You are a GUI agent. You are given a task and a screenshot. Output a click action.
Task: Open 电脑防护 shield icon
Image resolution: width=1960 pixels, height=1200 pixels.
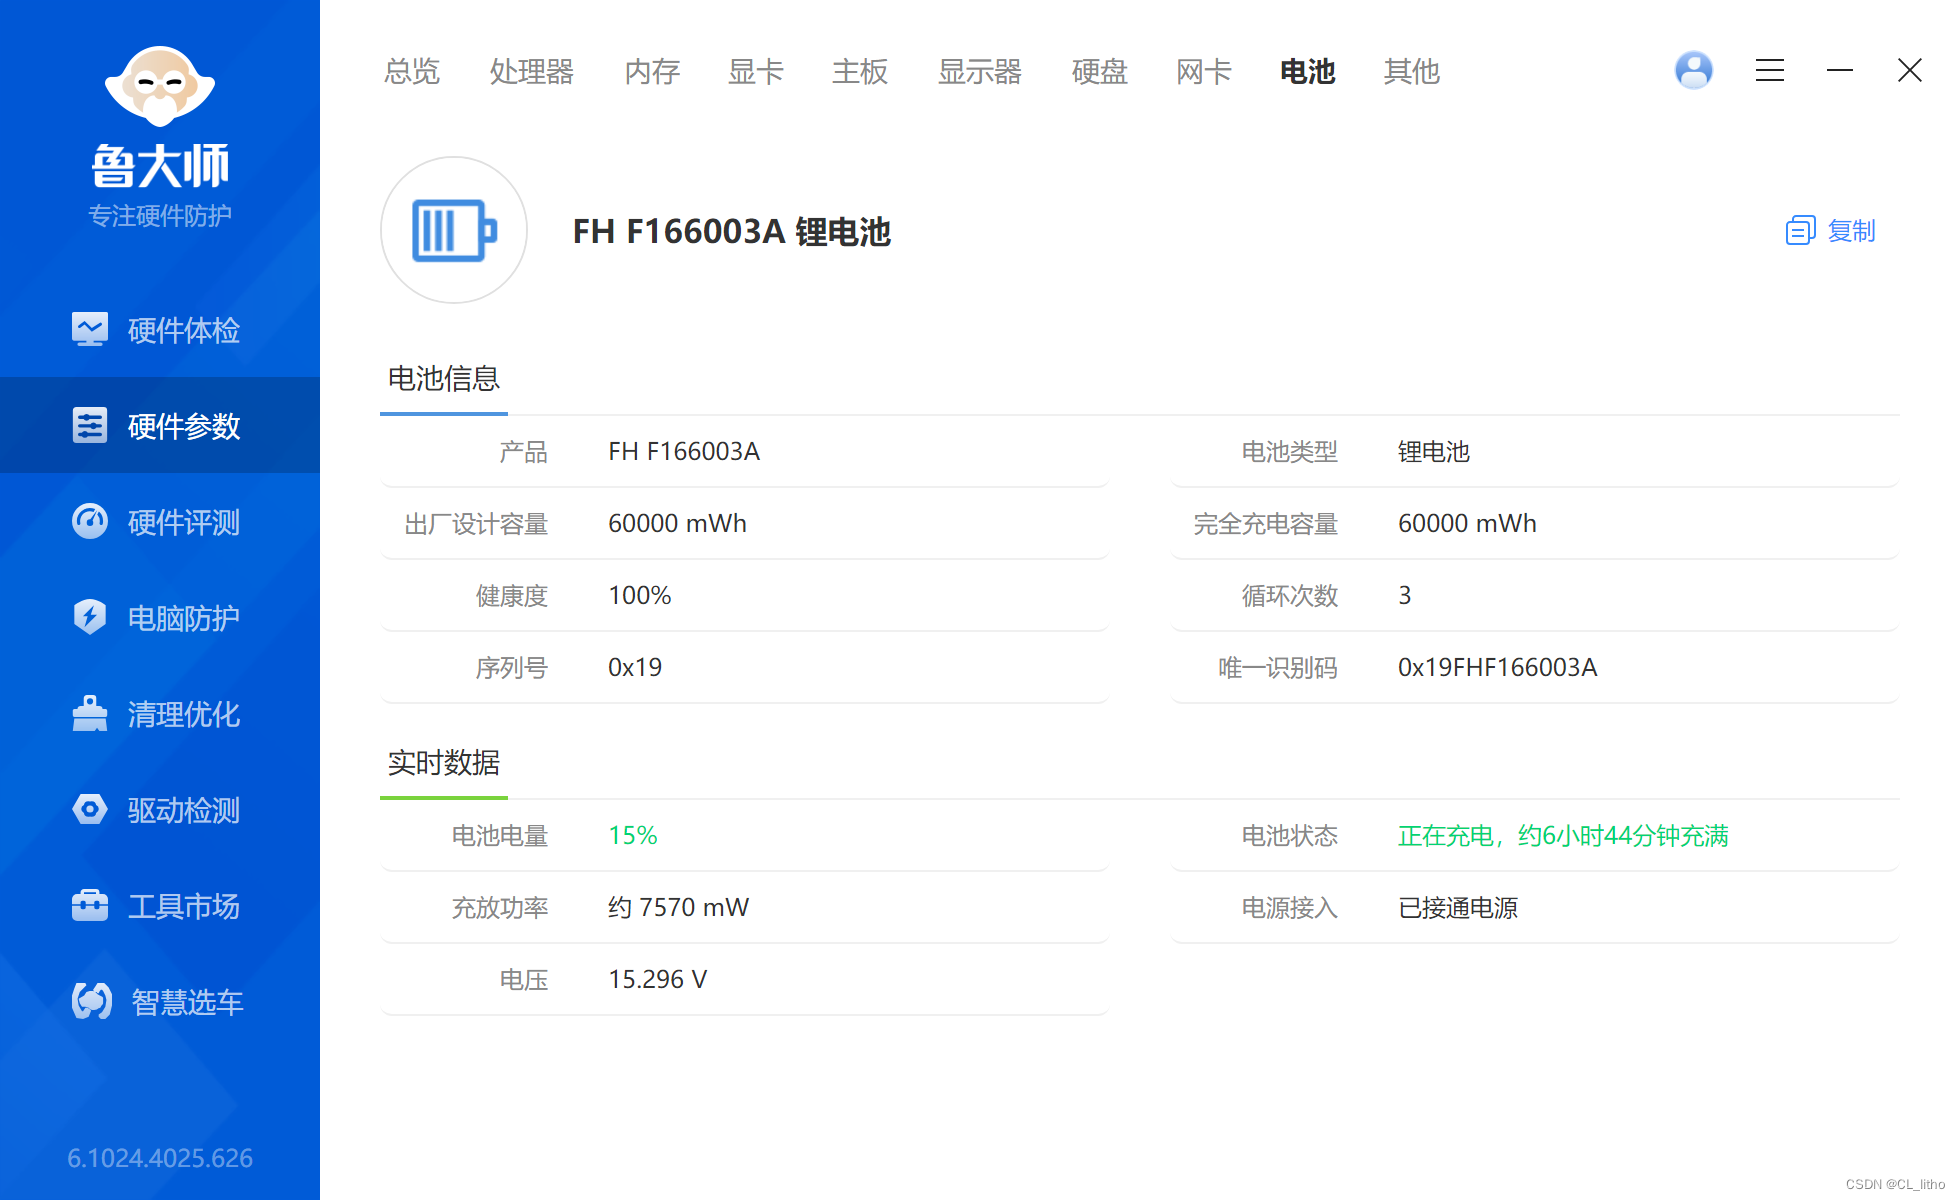point(90,617)
